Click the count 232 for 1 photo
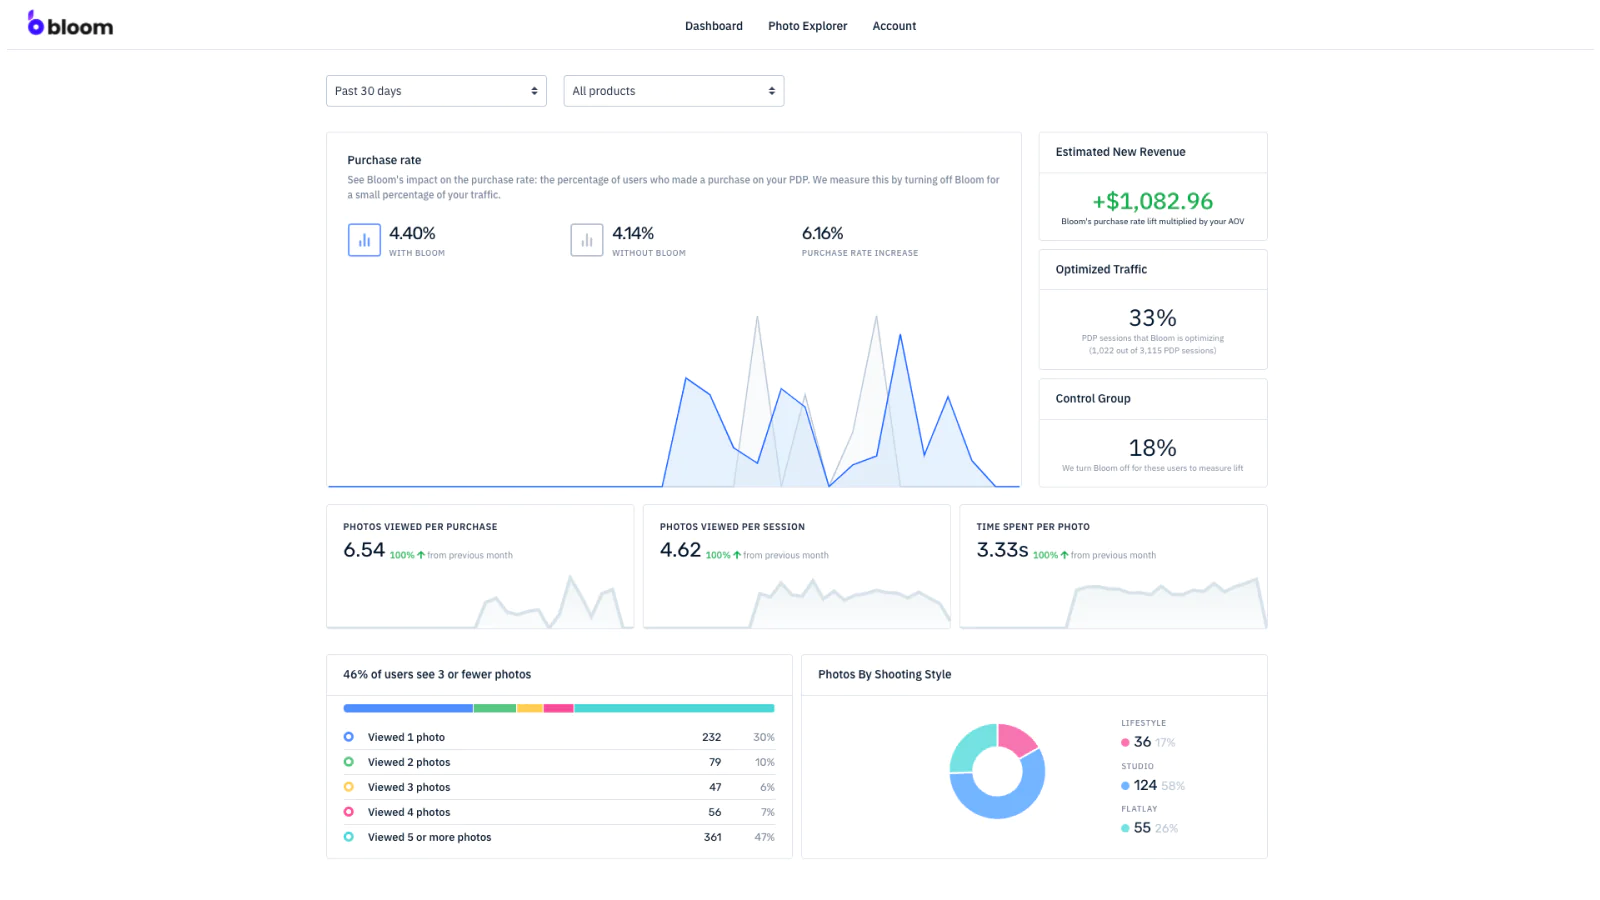The image size is (1600, 900). pyautogui.click(x=711, y=737)
